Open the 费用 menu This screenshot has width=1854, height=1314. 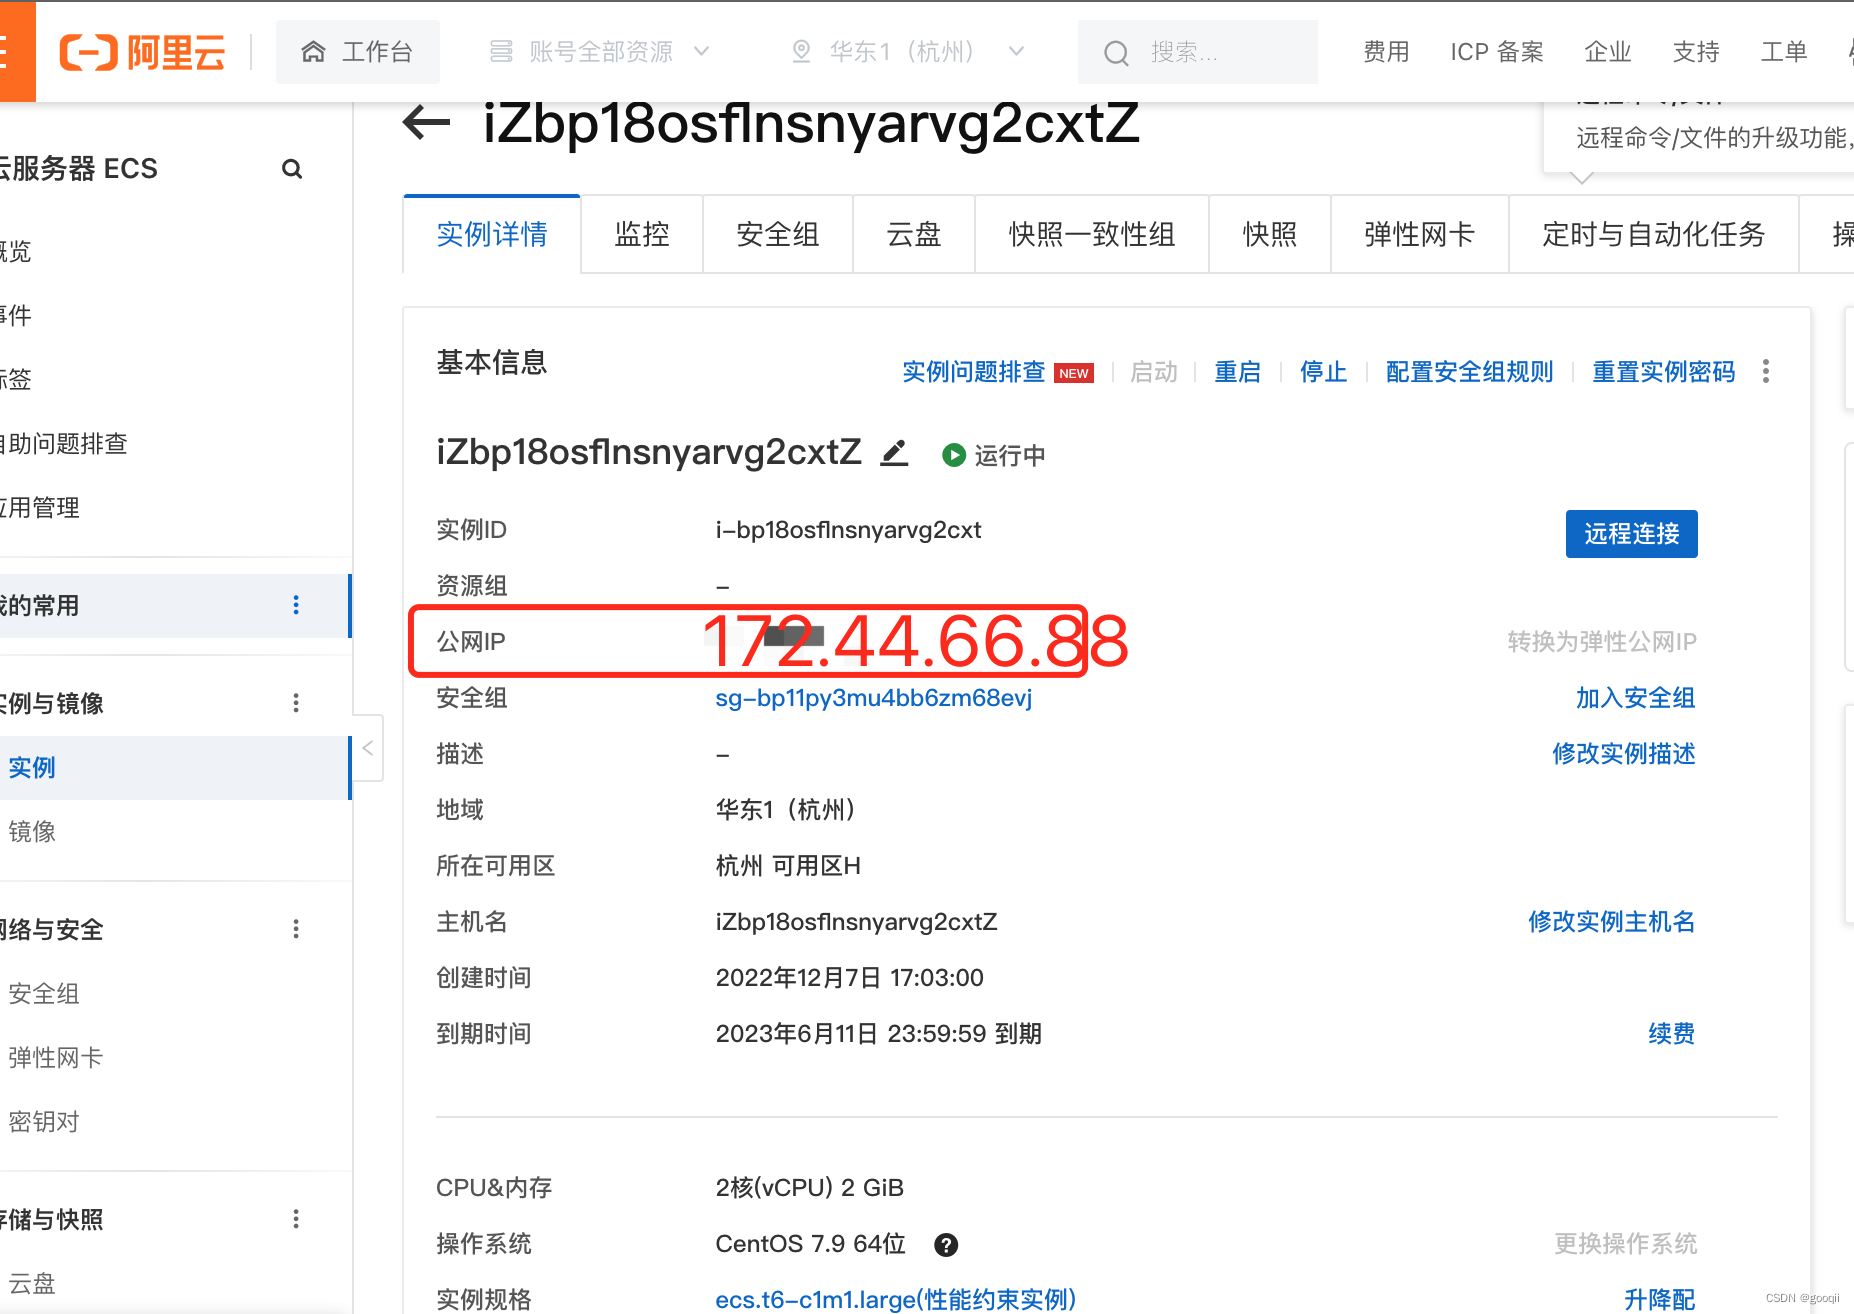click(x=1386, y=52)
